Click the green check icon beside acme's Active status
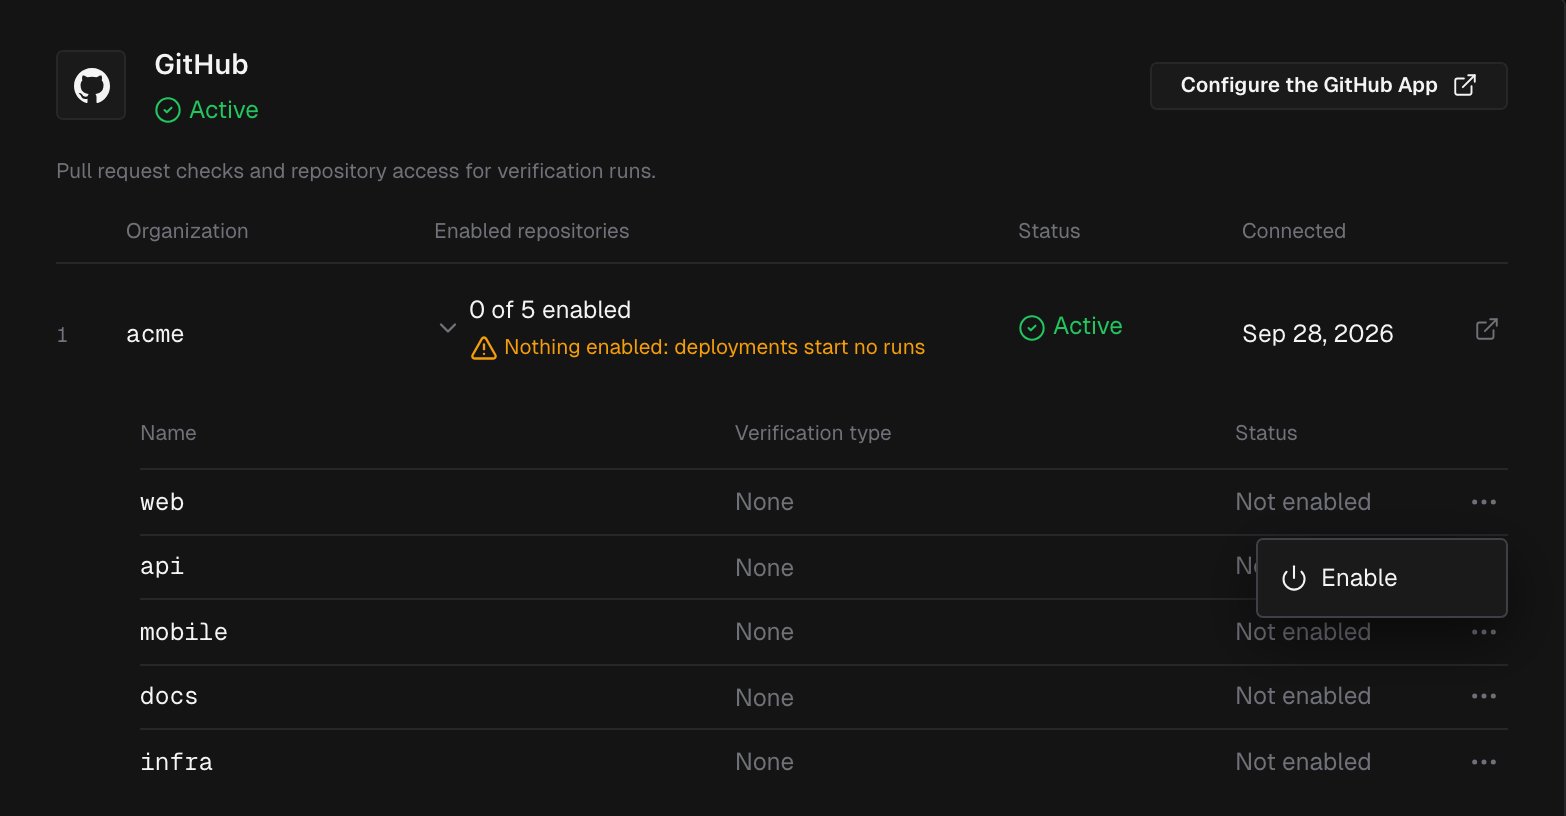The width and height of the screenshot is (1566, 816). click(1031, 327)
